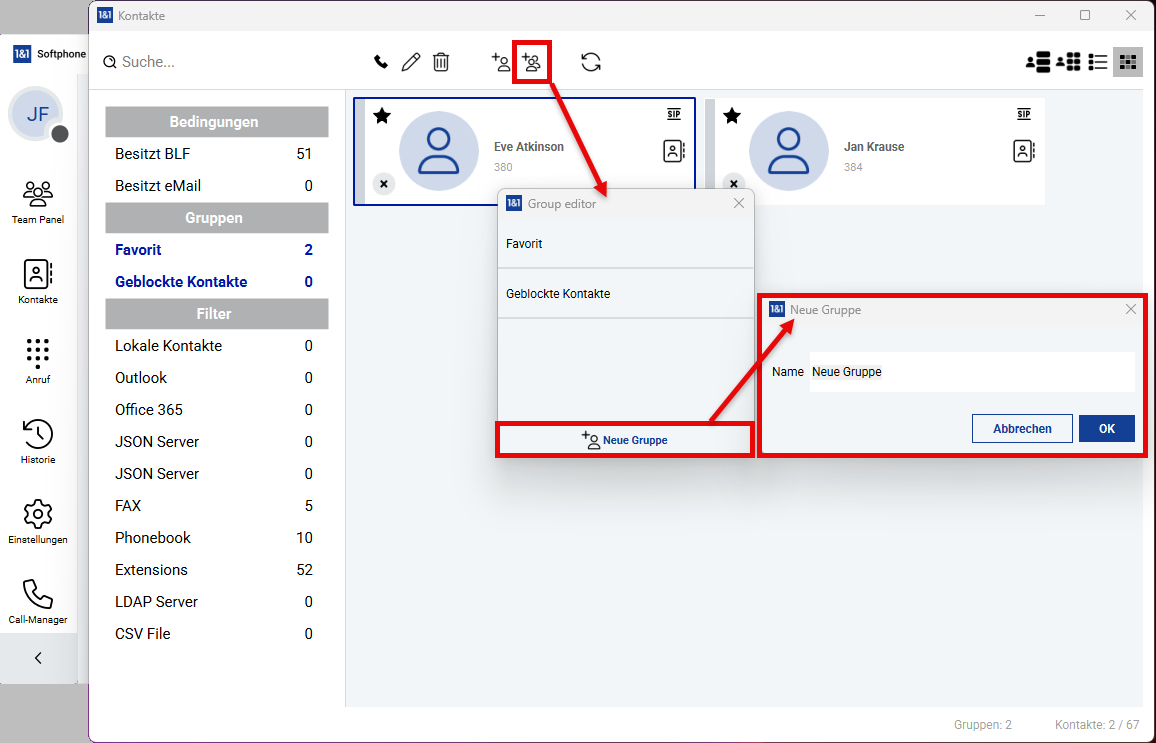Open the group editor toolbar icon
Screen dimensions: 1156x743
pyautogui.click(x=531, y=62)
